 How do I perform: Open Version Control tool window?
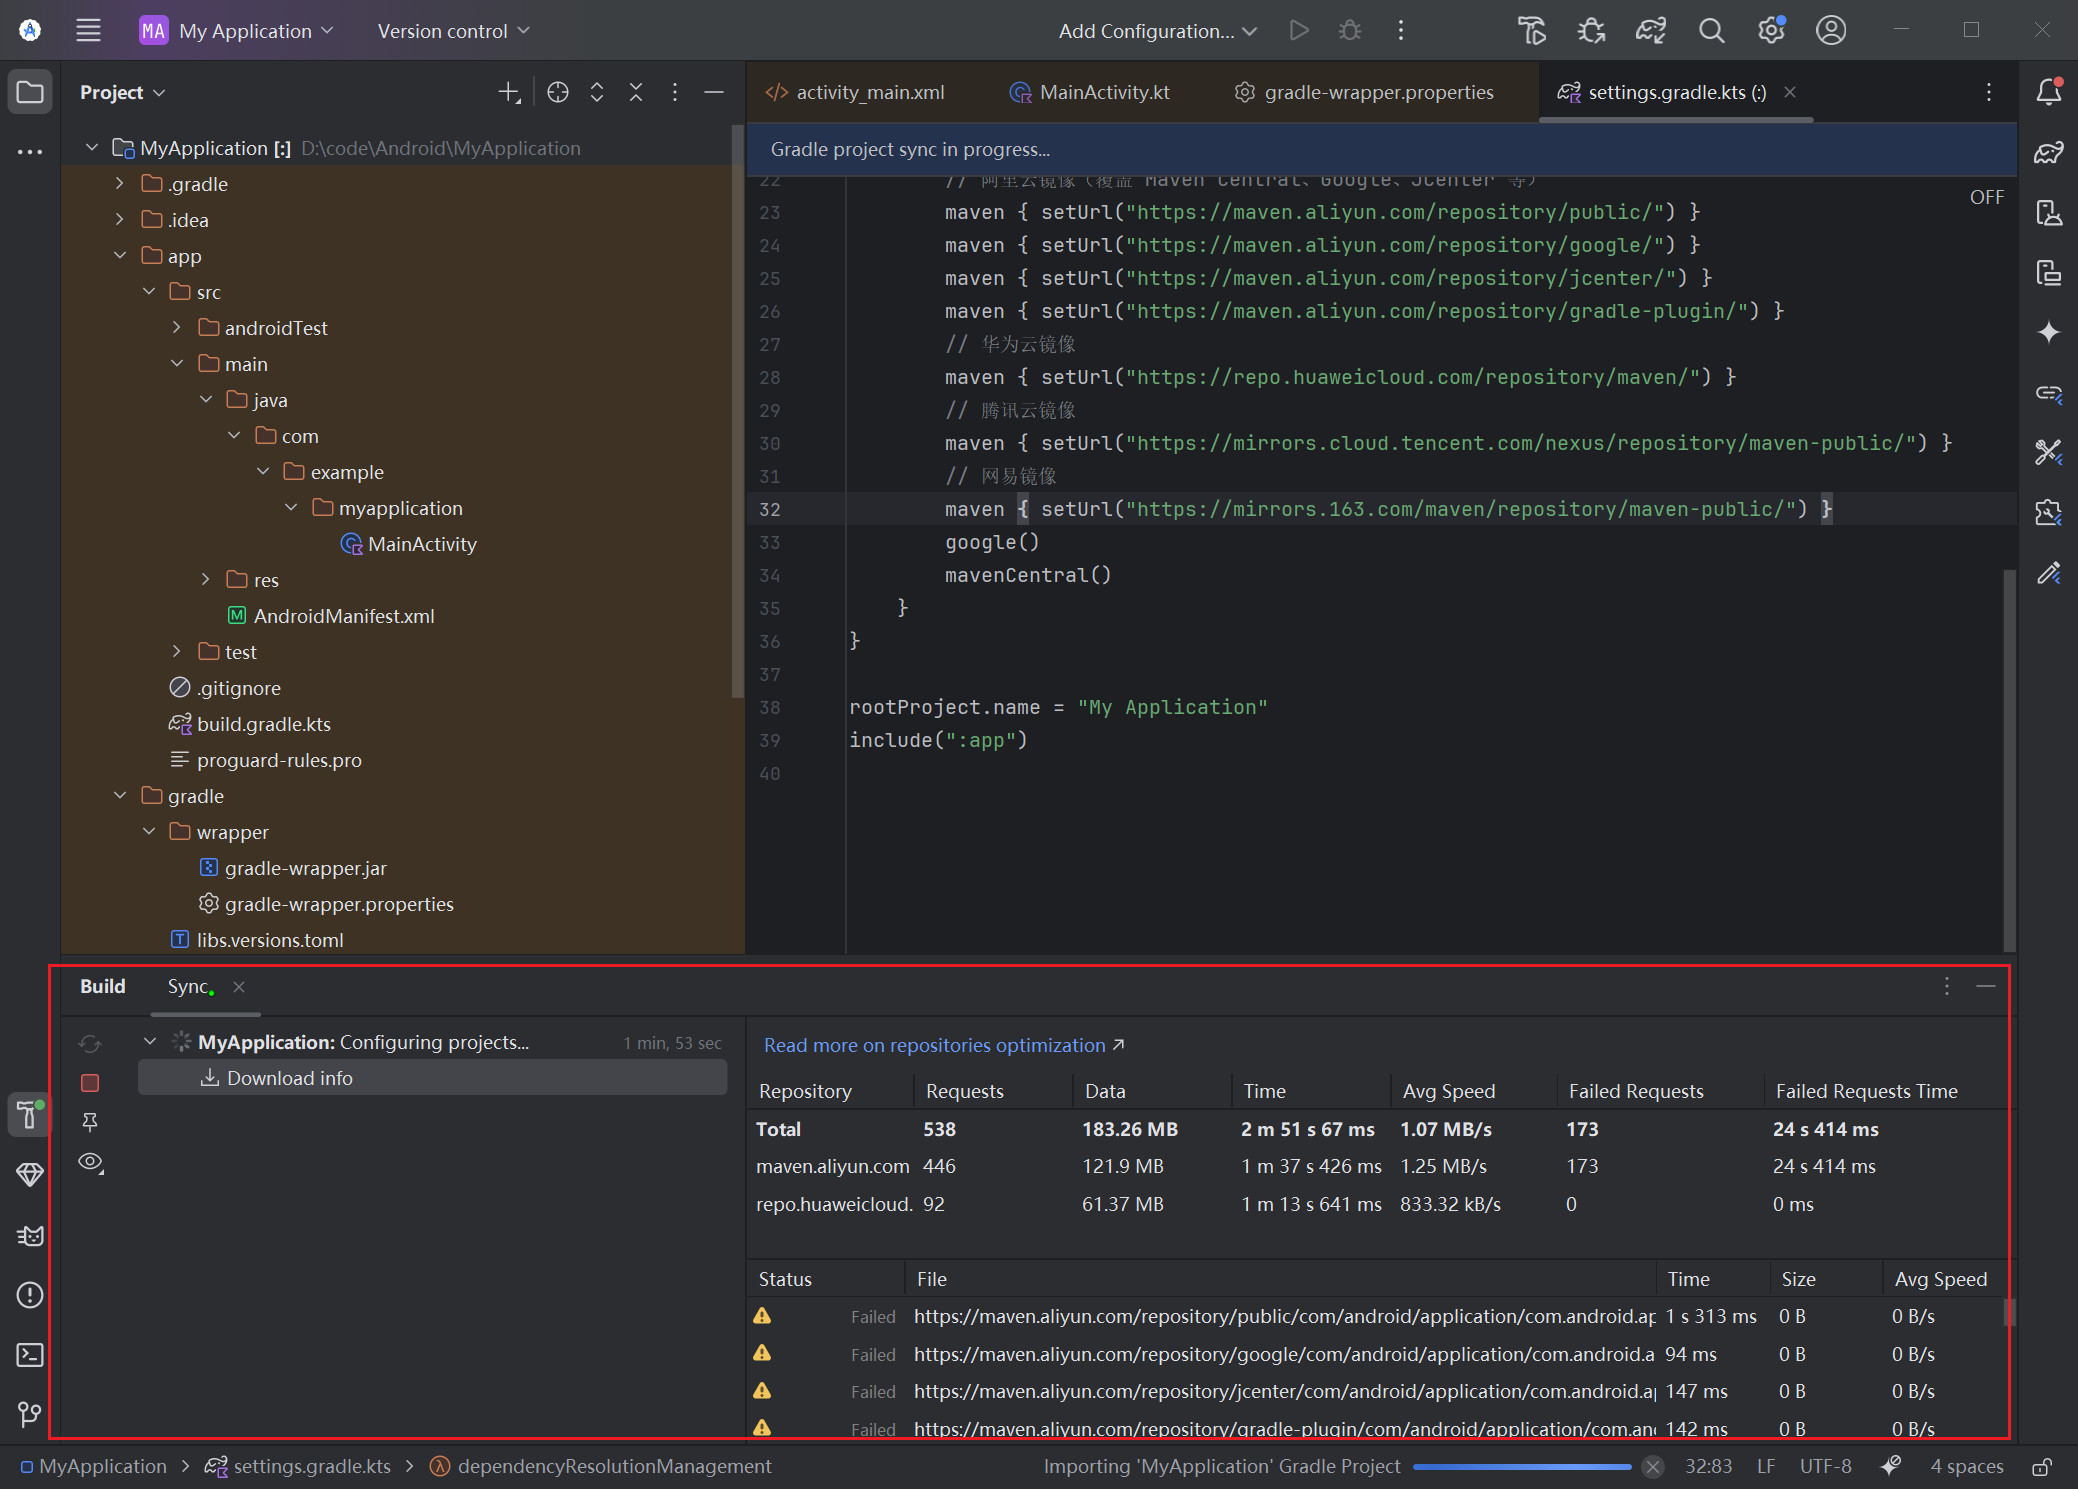(30, 1414)
